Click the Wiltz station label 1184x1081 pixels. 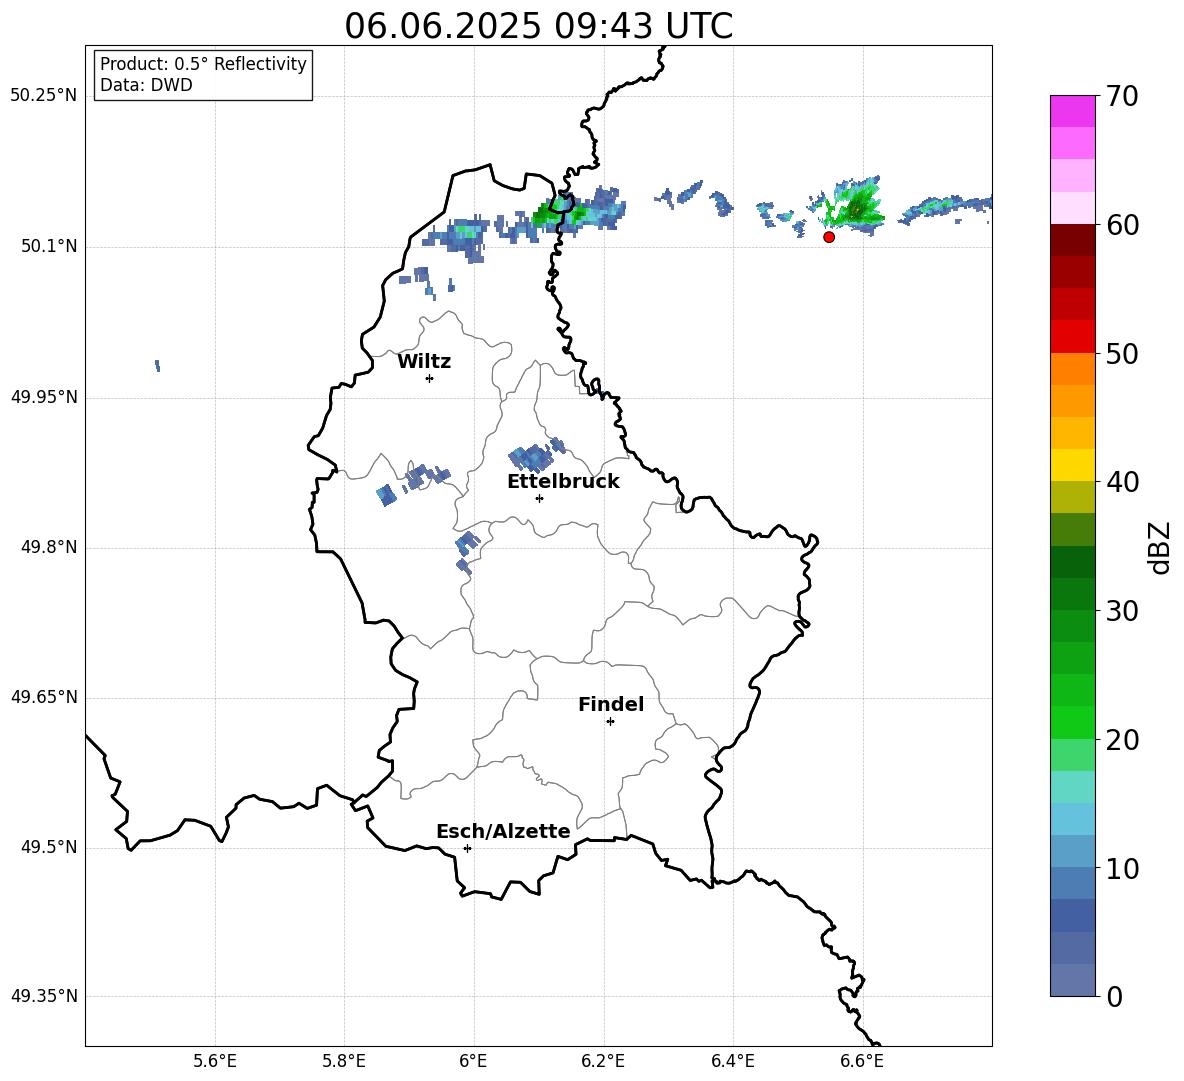point(424,362)
